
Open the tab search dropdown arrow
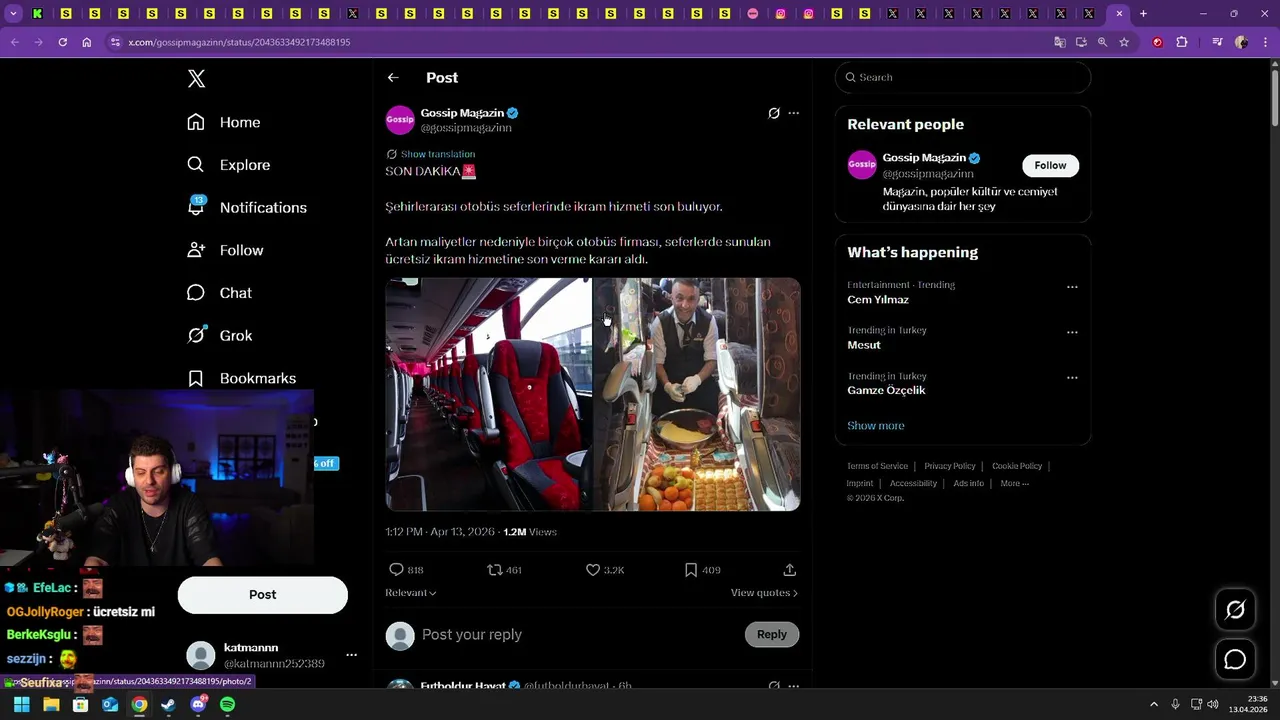point(13,14)
